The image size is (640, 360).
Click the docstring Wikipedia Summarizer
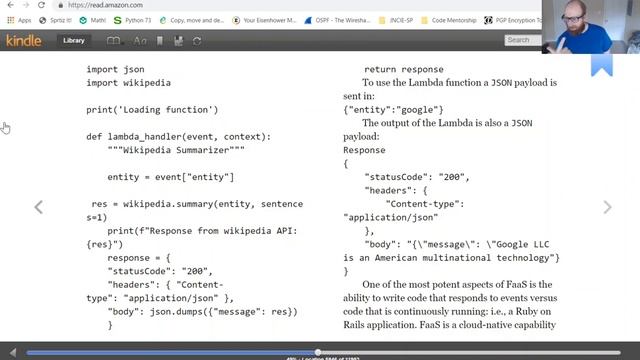(176, 150)
